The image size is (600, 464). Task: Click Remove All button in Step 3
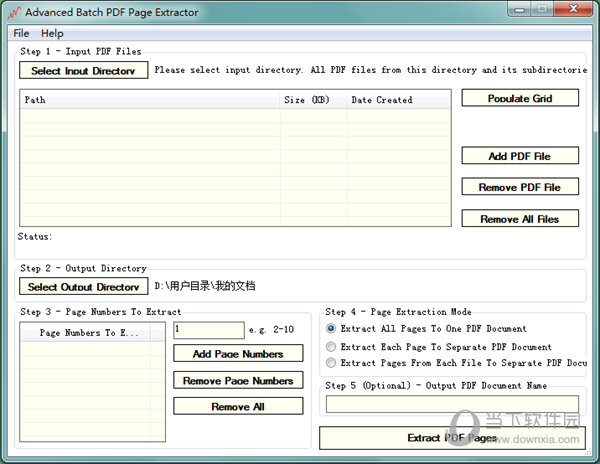[x=238, y=406]
